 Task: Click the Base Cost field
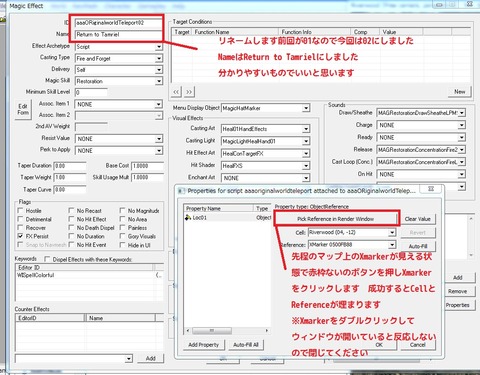(147, 166)
